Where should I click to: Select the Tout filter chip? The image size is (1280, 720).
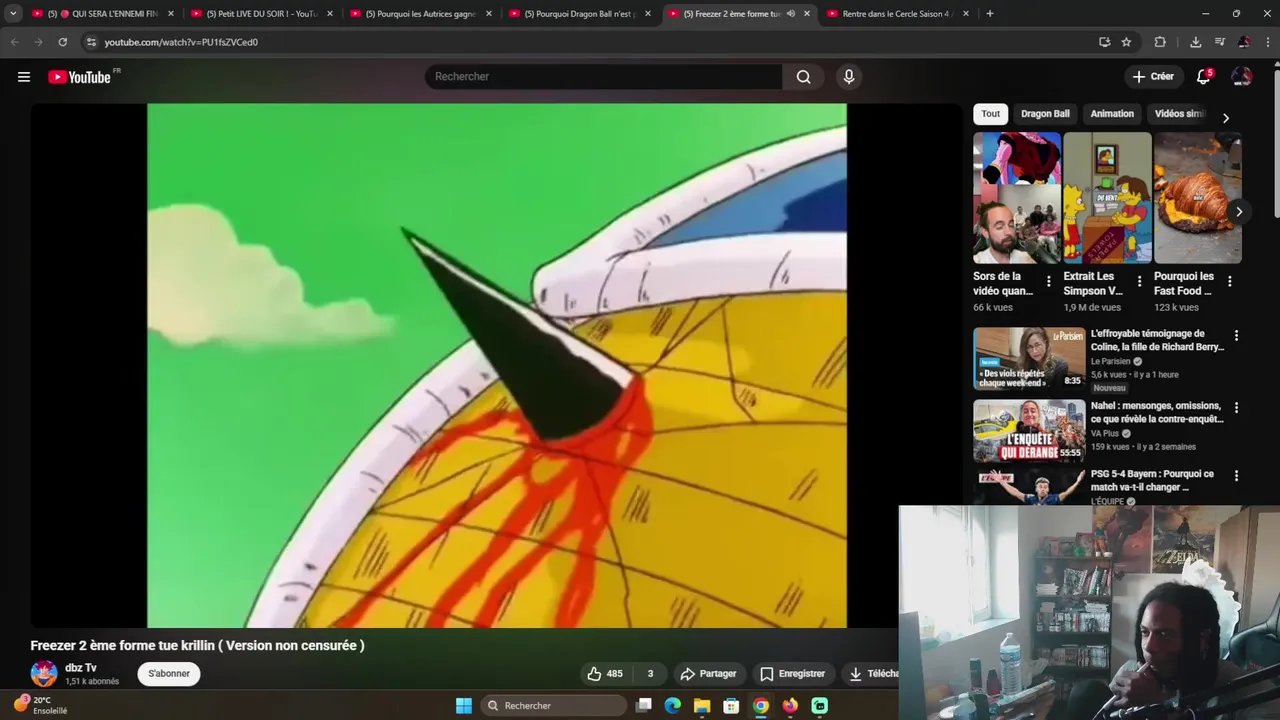(x=990, y=114)
